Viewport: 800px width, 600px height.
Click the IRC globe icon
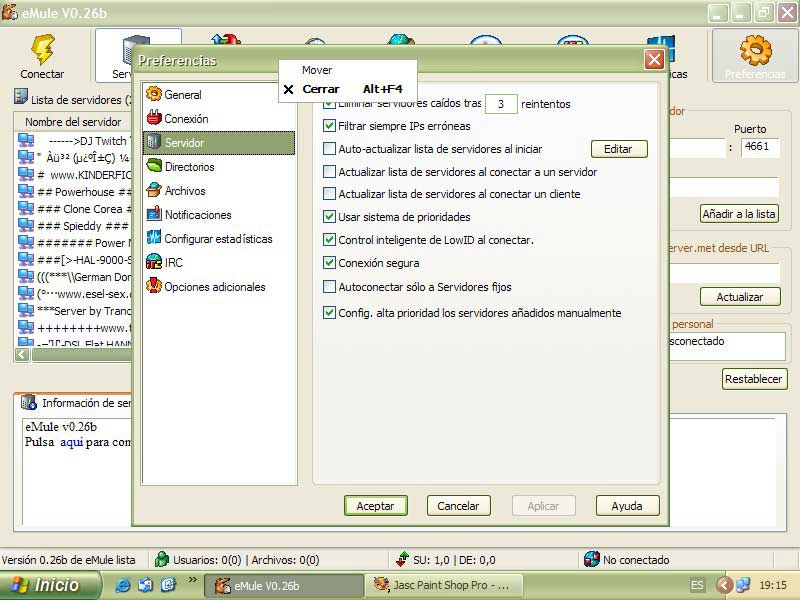[x=154, y=262]
